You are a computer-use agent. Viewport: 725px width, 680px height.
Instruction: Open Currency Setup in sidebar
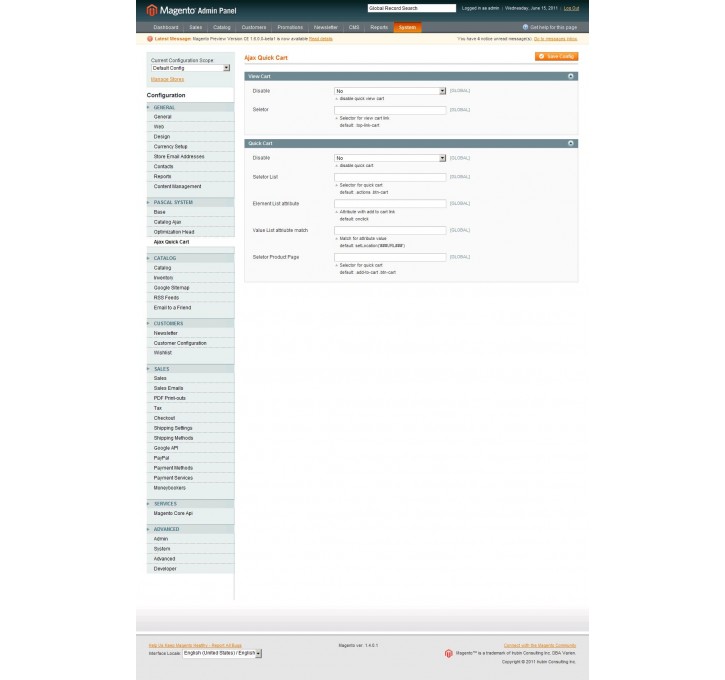click(190, 147)
